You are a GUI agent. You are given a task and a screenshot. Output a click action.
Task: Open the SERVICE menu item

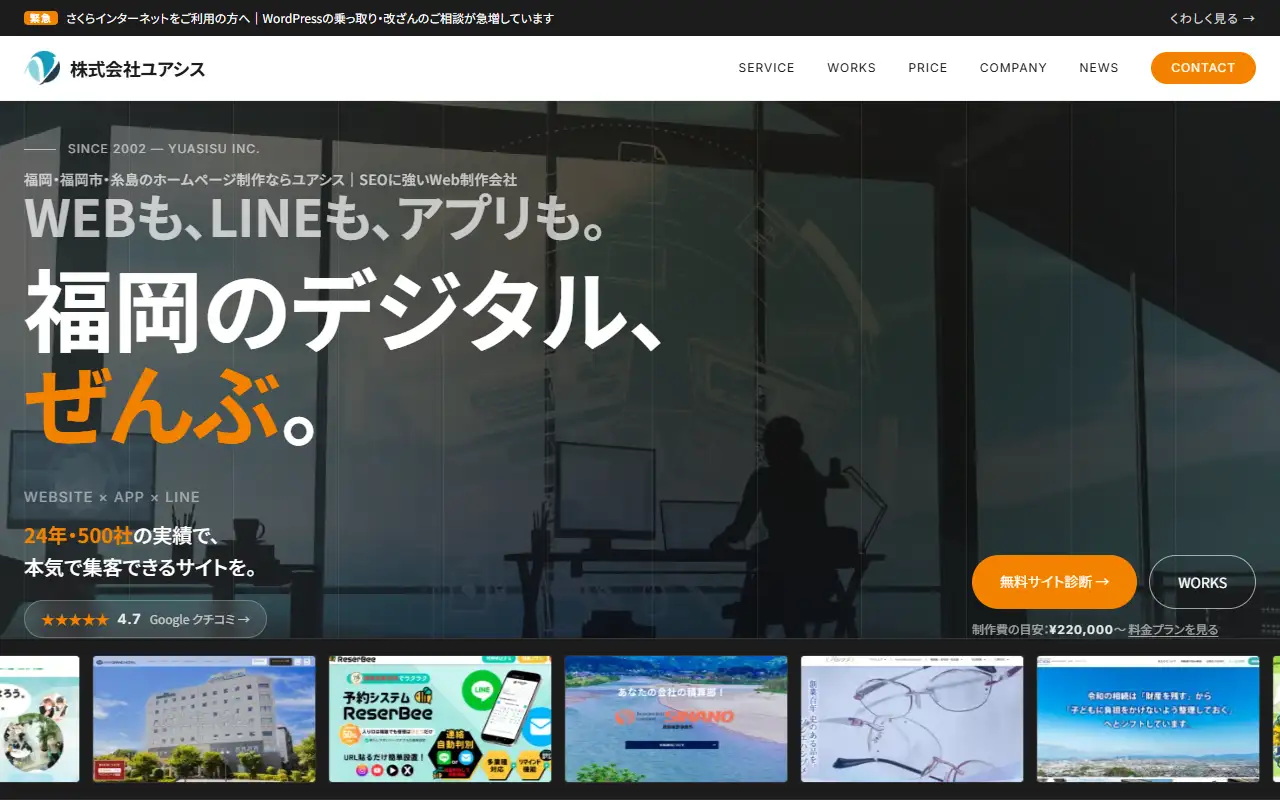click(x=766, y=68)
